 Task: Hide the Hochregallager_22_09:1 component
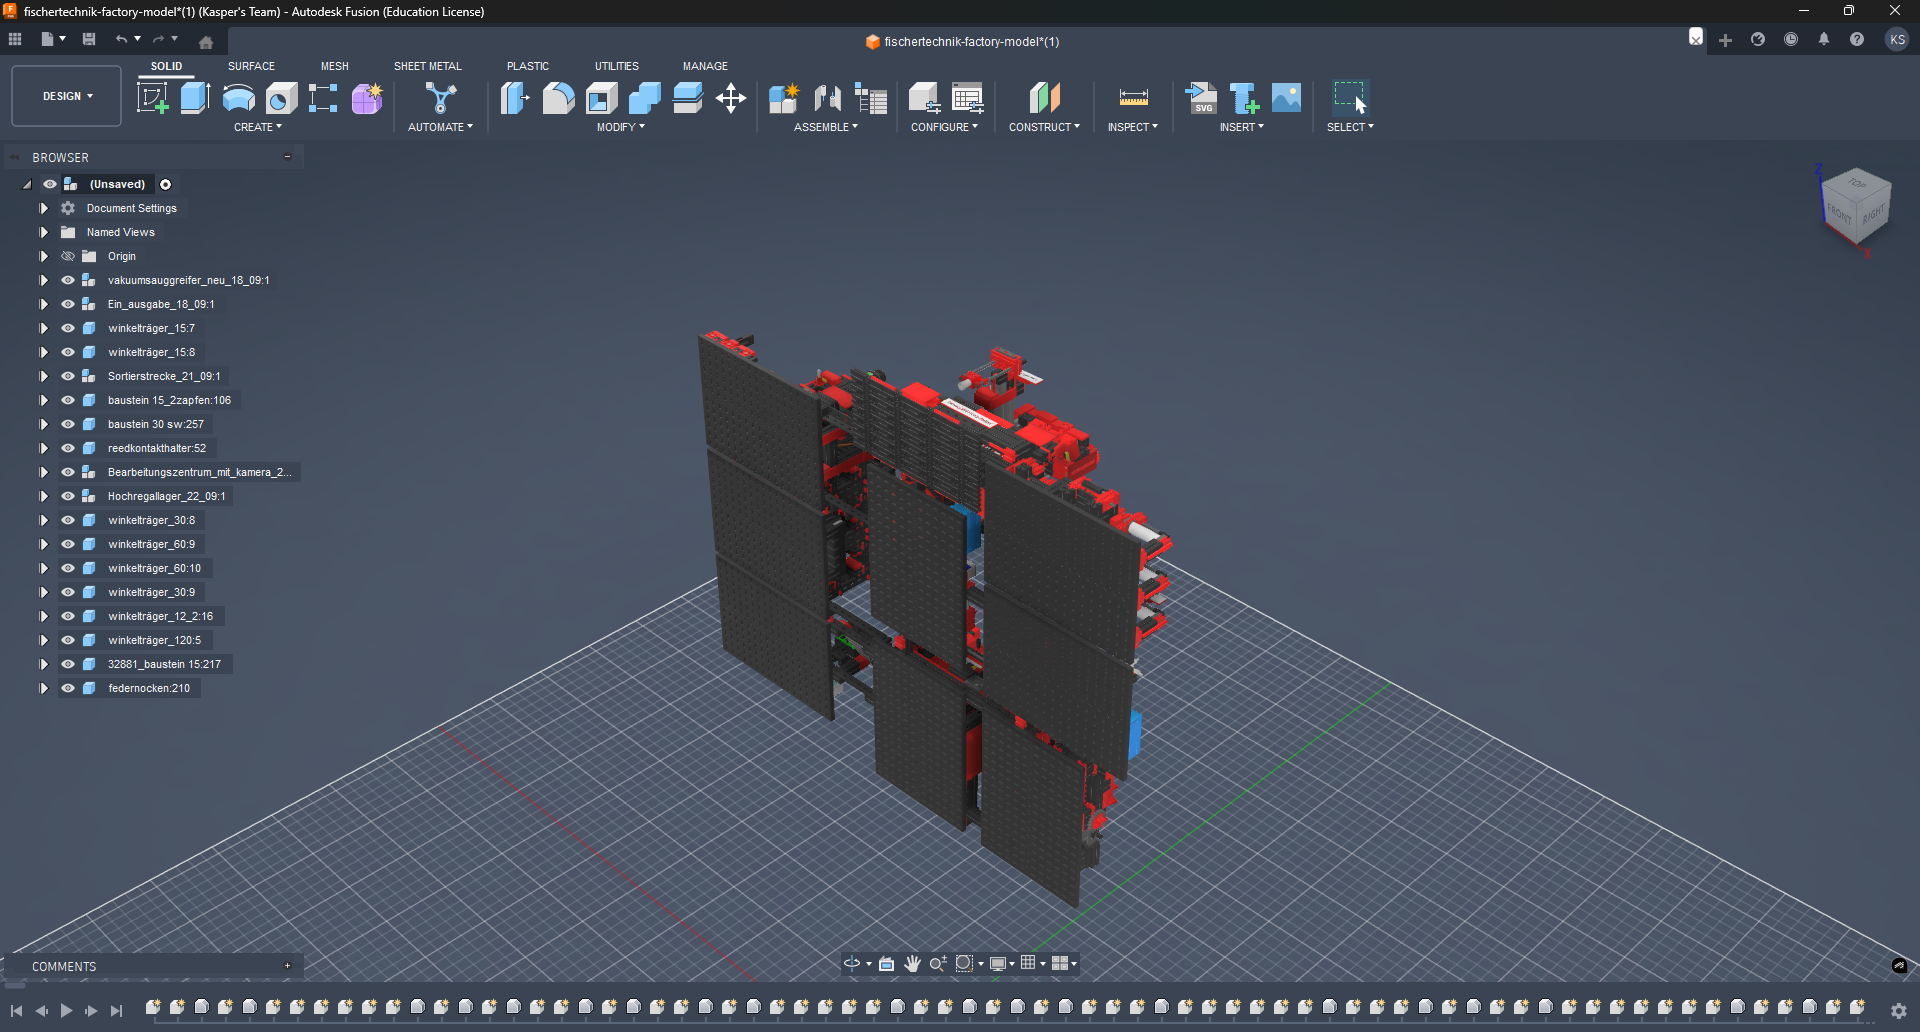[68, 496]
